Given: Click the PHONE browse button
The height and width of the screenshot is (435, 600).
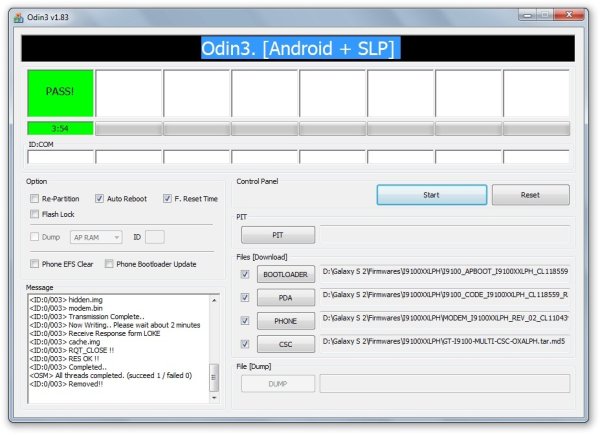Looking at the screenshot, I should [285, 321].
